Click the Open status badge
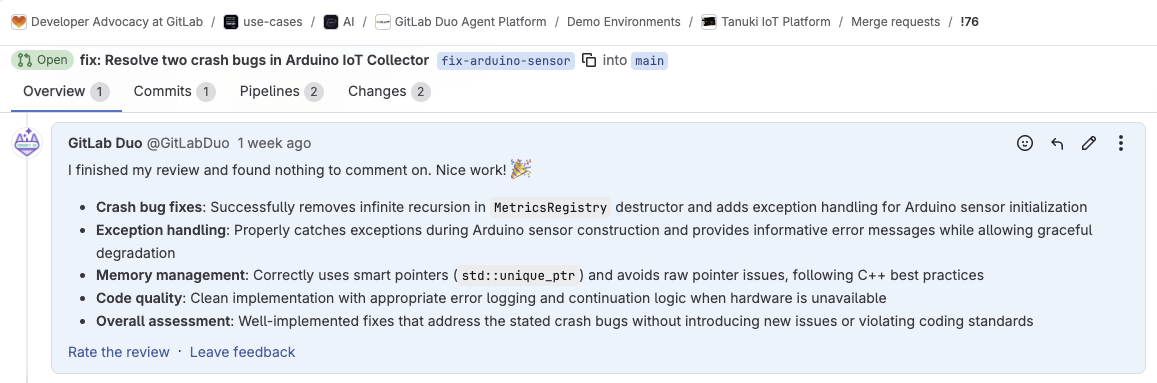Viewport: 1157px width, 383px height. click(43, 60)
